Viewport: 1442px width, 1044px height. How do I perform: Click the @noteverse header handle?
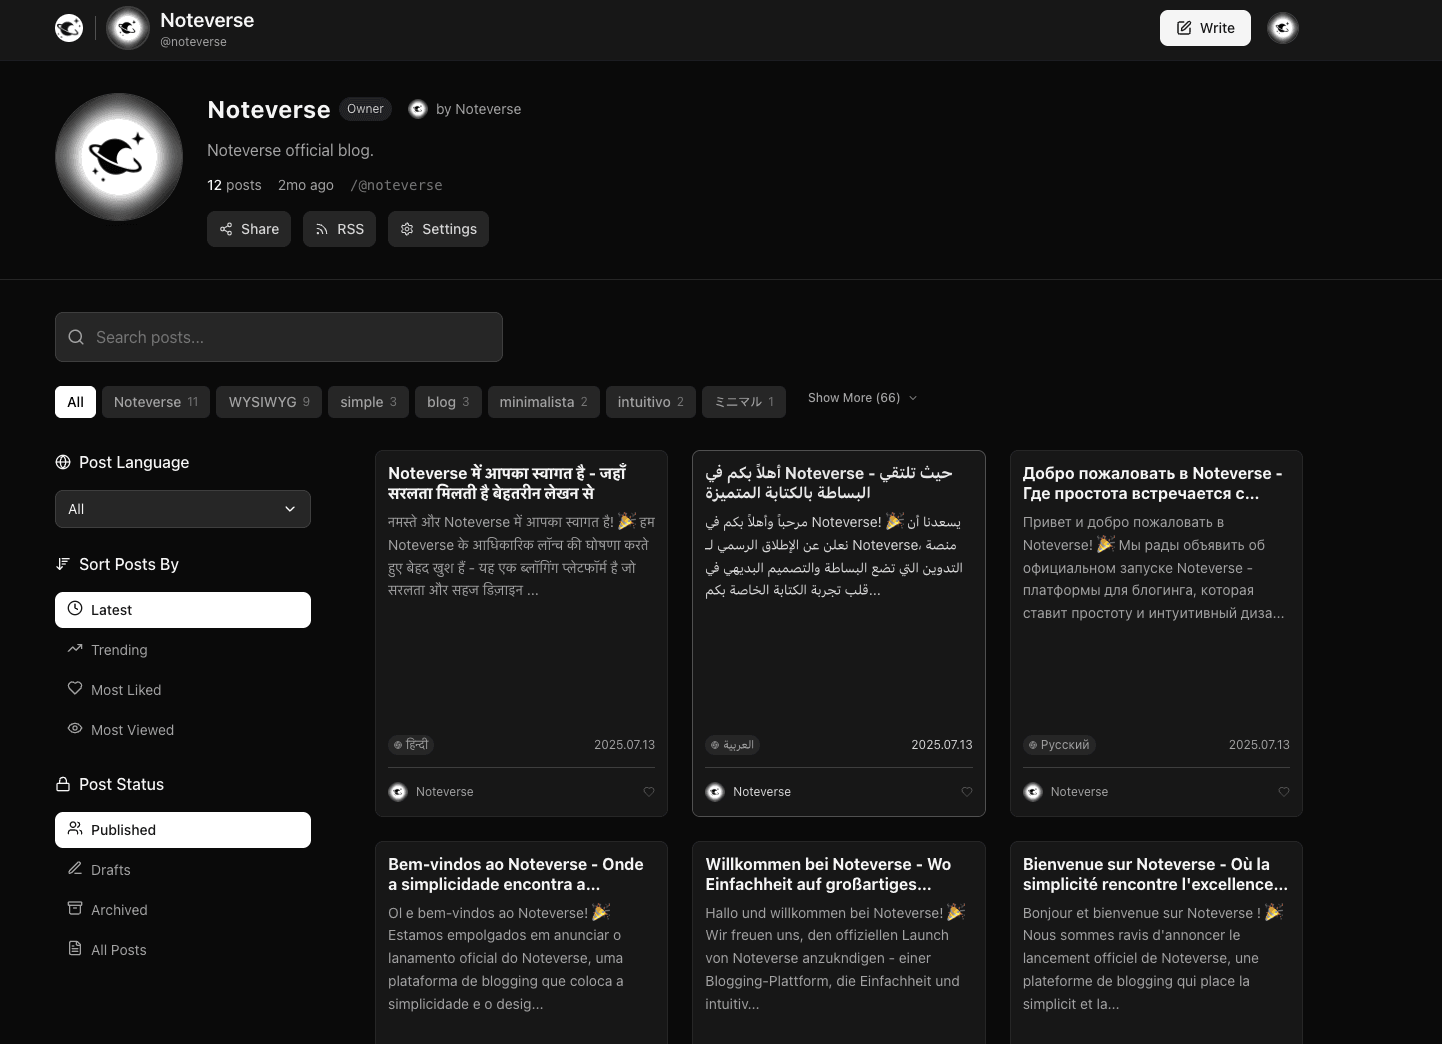click(193, 42)
